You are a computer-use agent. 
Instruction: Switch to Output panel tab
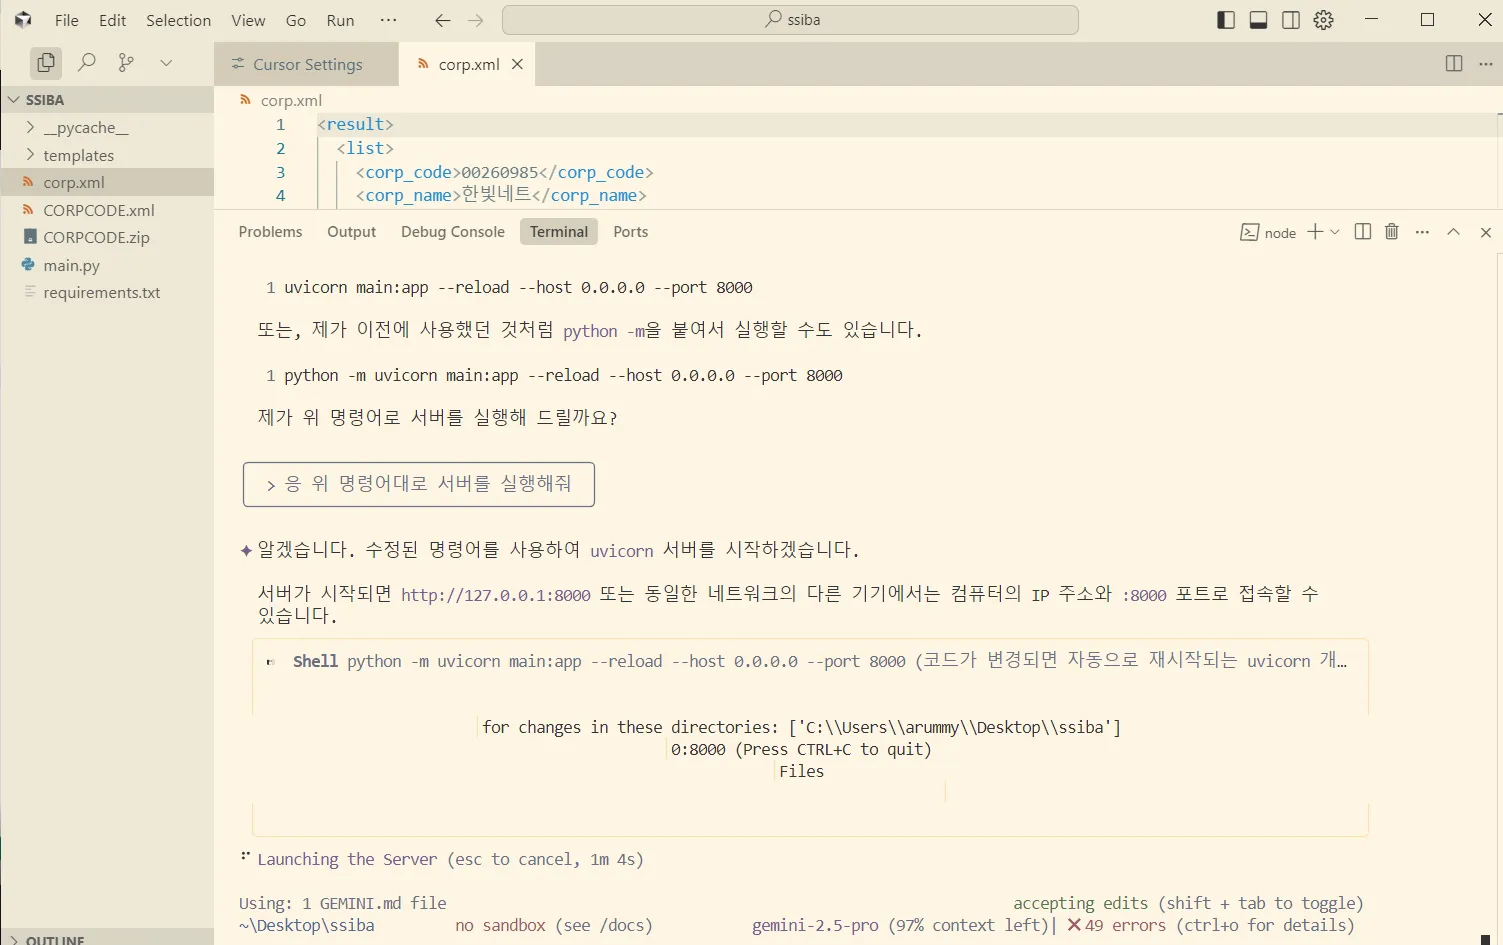pos(351,232)
